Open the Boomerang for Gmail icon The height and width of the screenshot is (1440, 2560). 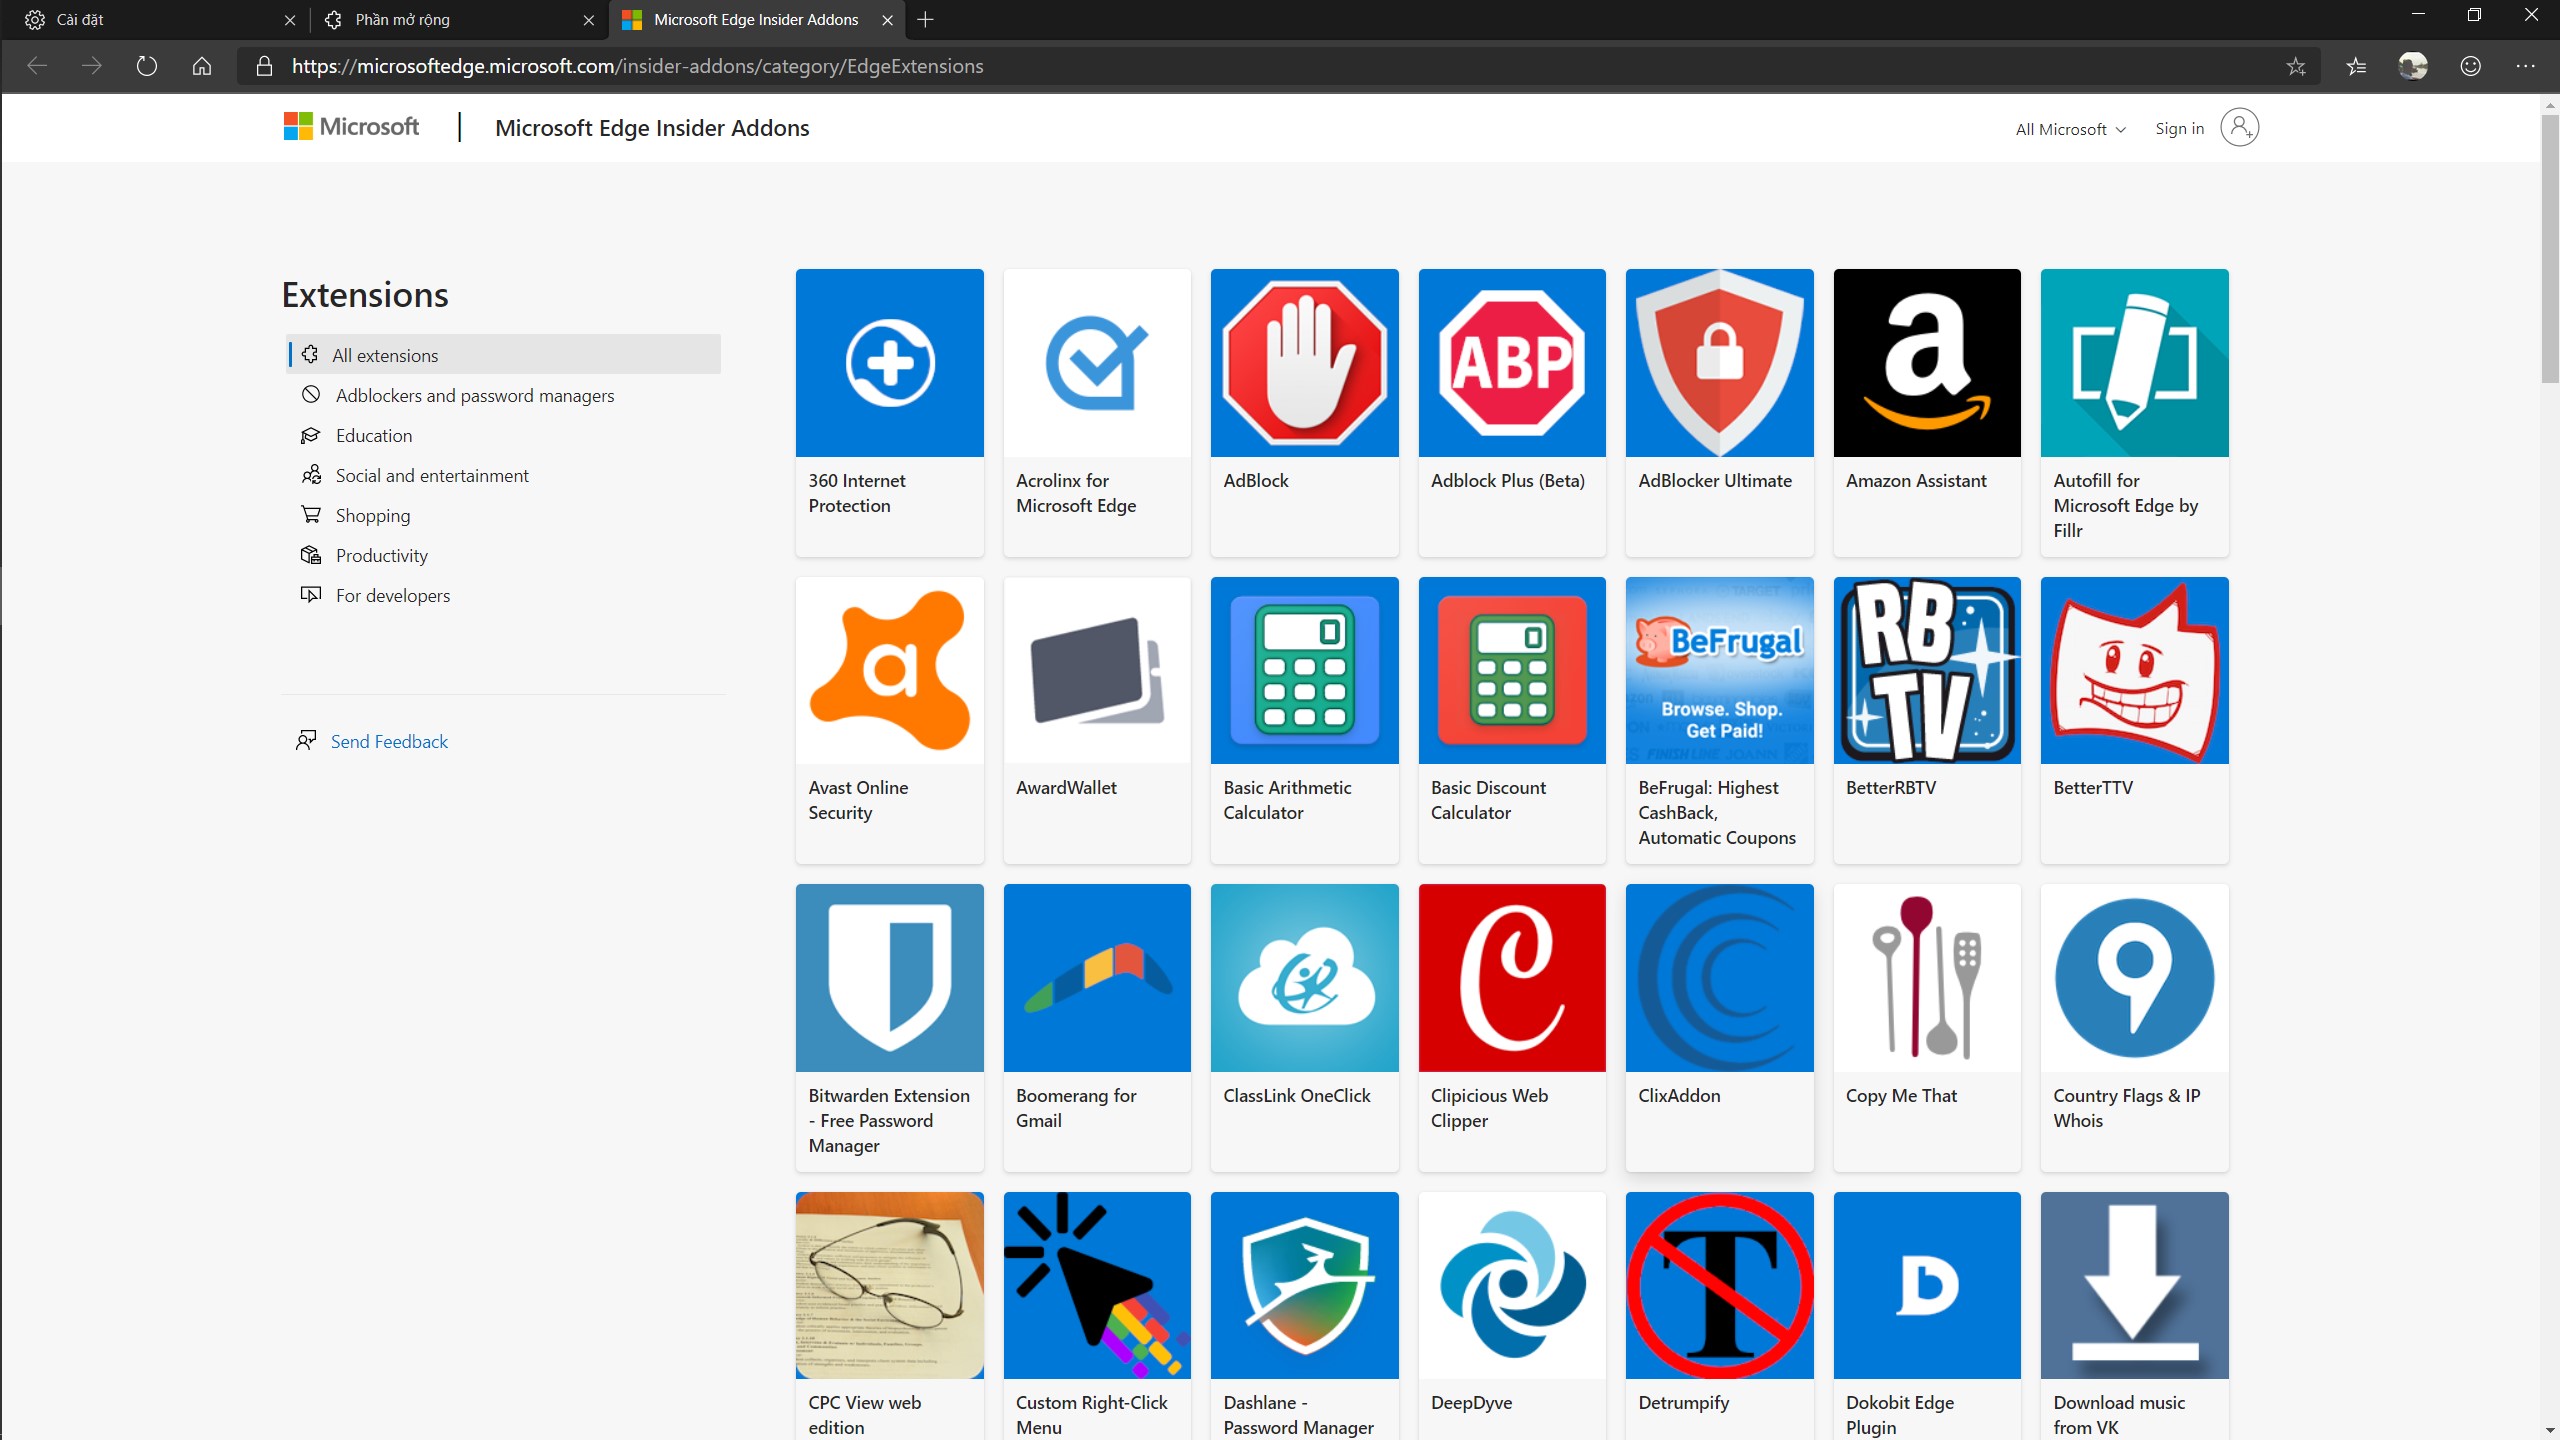pos(1097,977)
